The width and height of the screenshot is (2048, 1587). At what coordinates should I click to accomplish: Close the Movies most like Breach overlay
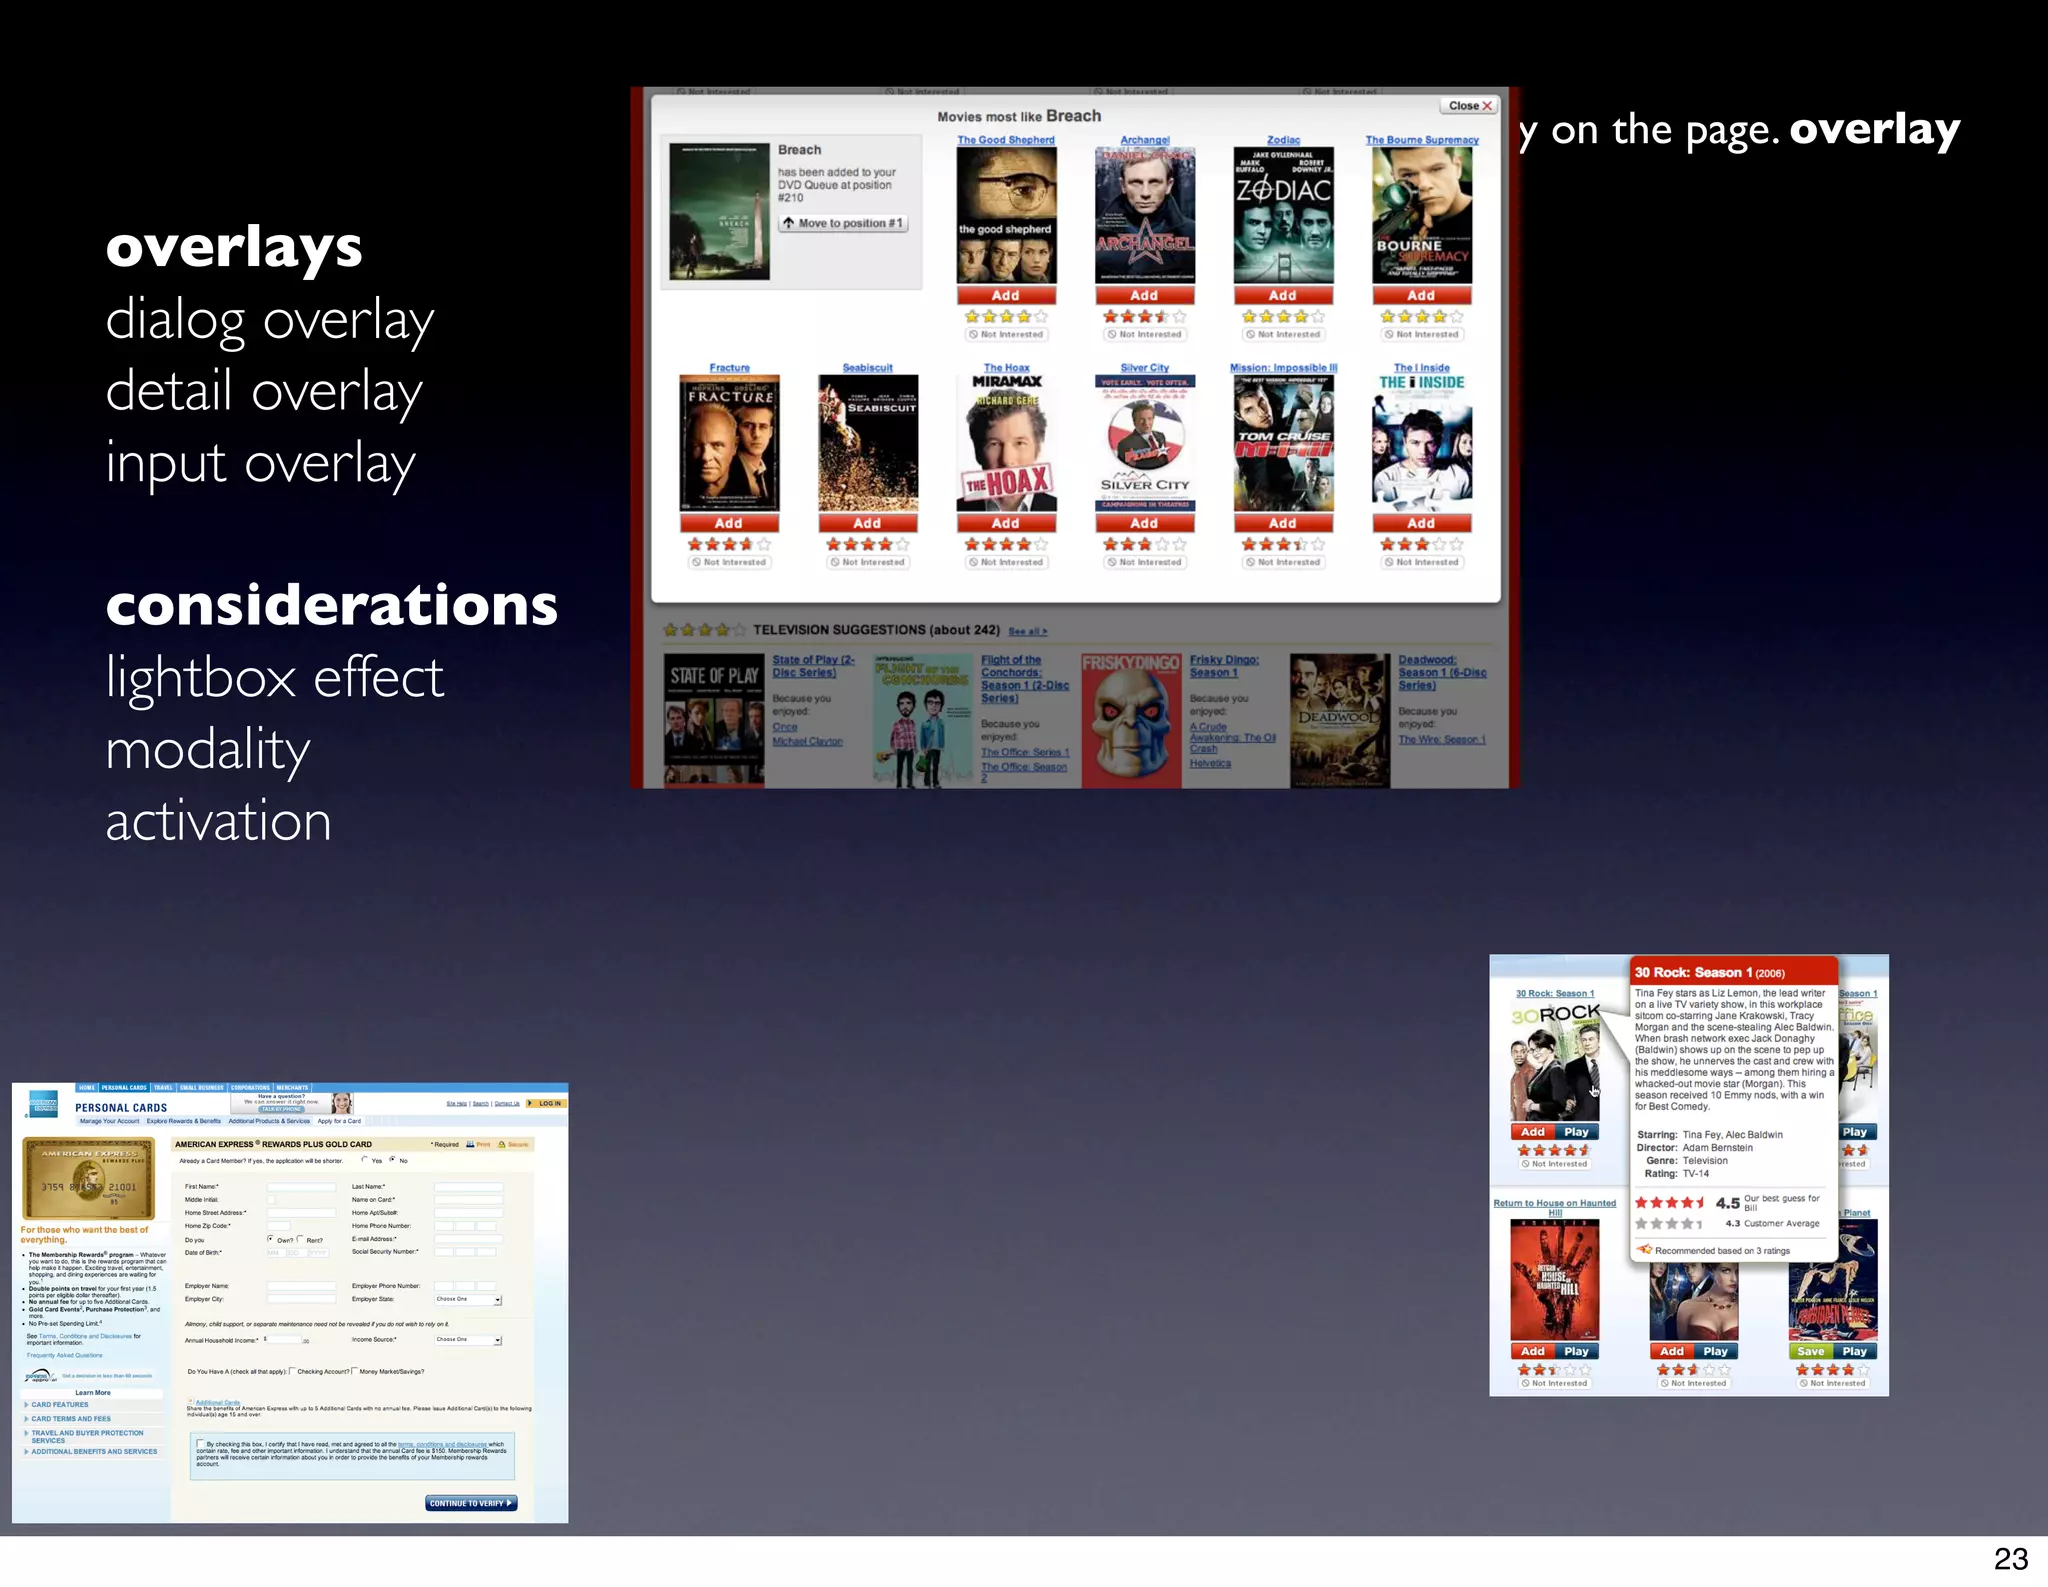pyautogui.click(x=1470, y=106)
